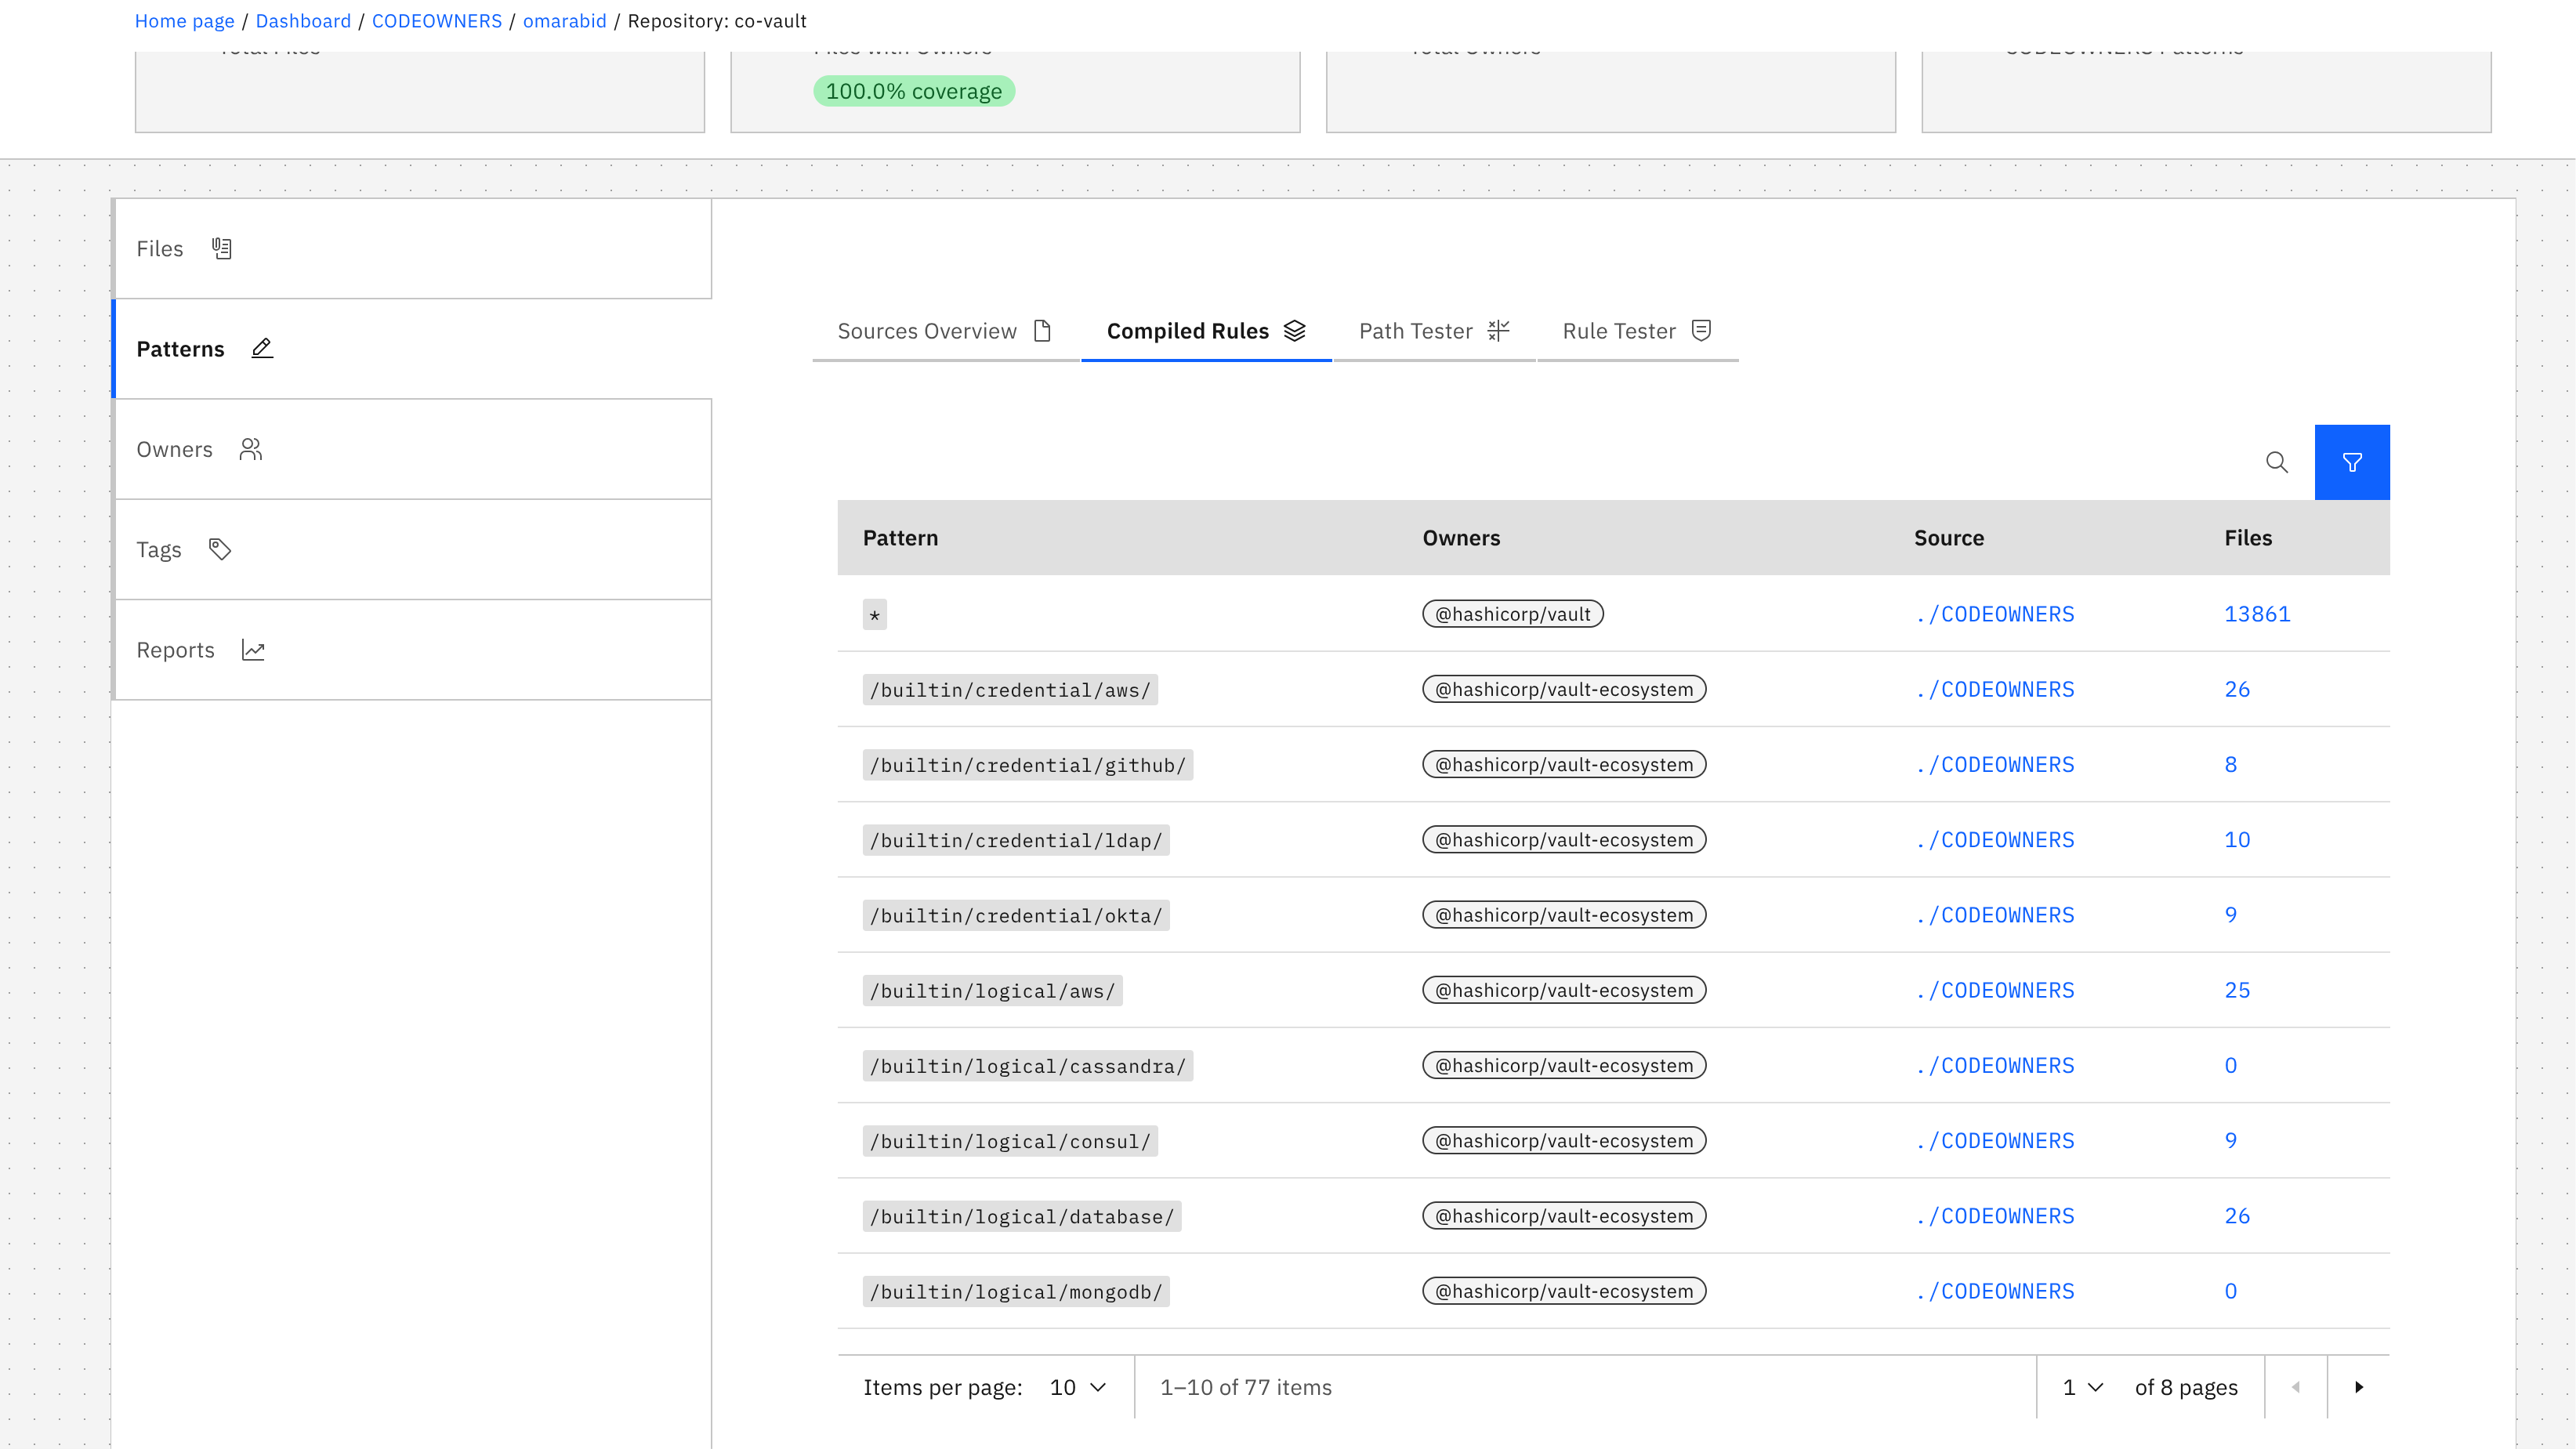Click the document icon beside Sources Overview
Screen dimensions: 2576x1449
pos(1043,330)
